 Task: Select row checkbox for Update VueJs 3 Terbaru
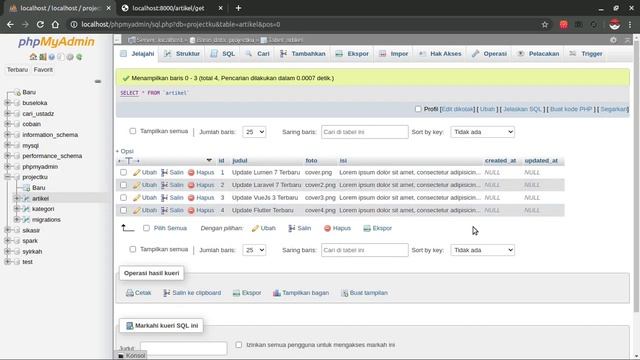click(123, 198)
